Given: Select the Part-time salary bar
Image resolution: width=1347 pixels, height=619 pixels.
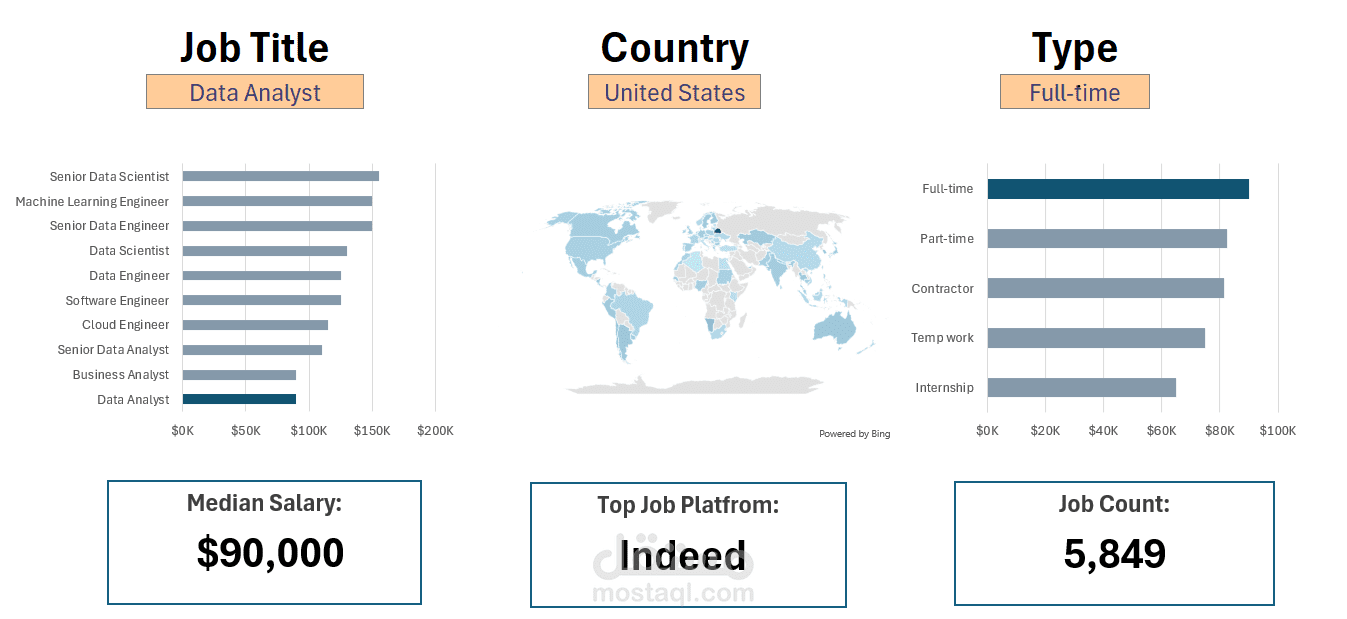Looking at the screenshot, I should pos(1106,238).
